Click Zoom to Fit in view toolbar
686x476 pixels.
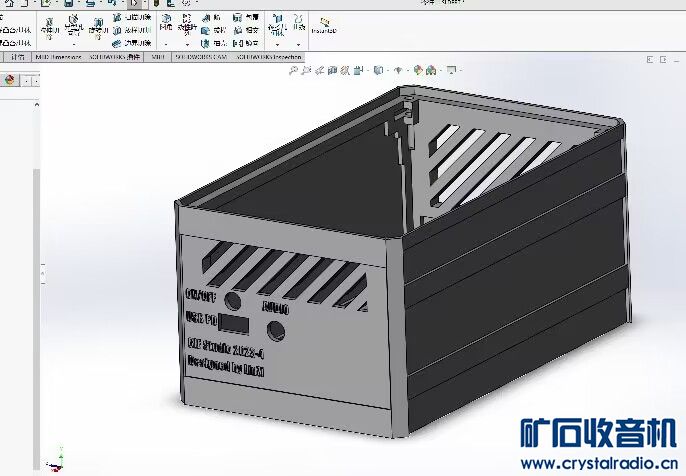[293, 70]
